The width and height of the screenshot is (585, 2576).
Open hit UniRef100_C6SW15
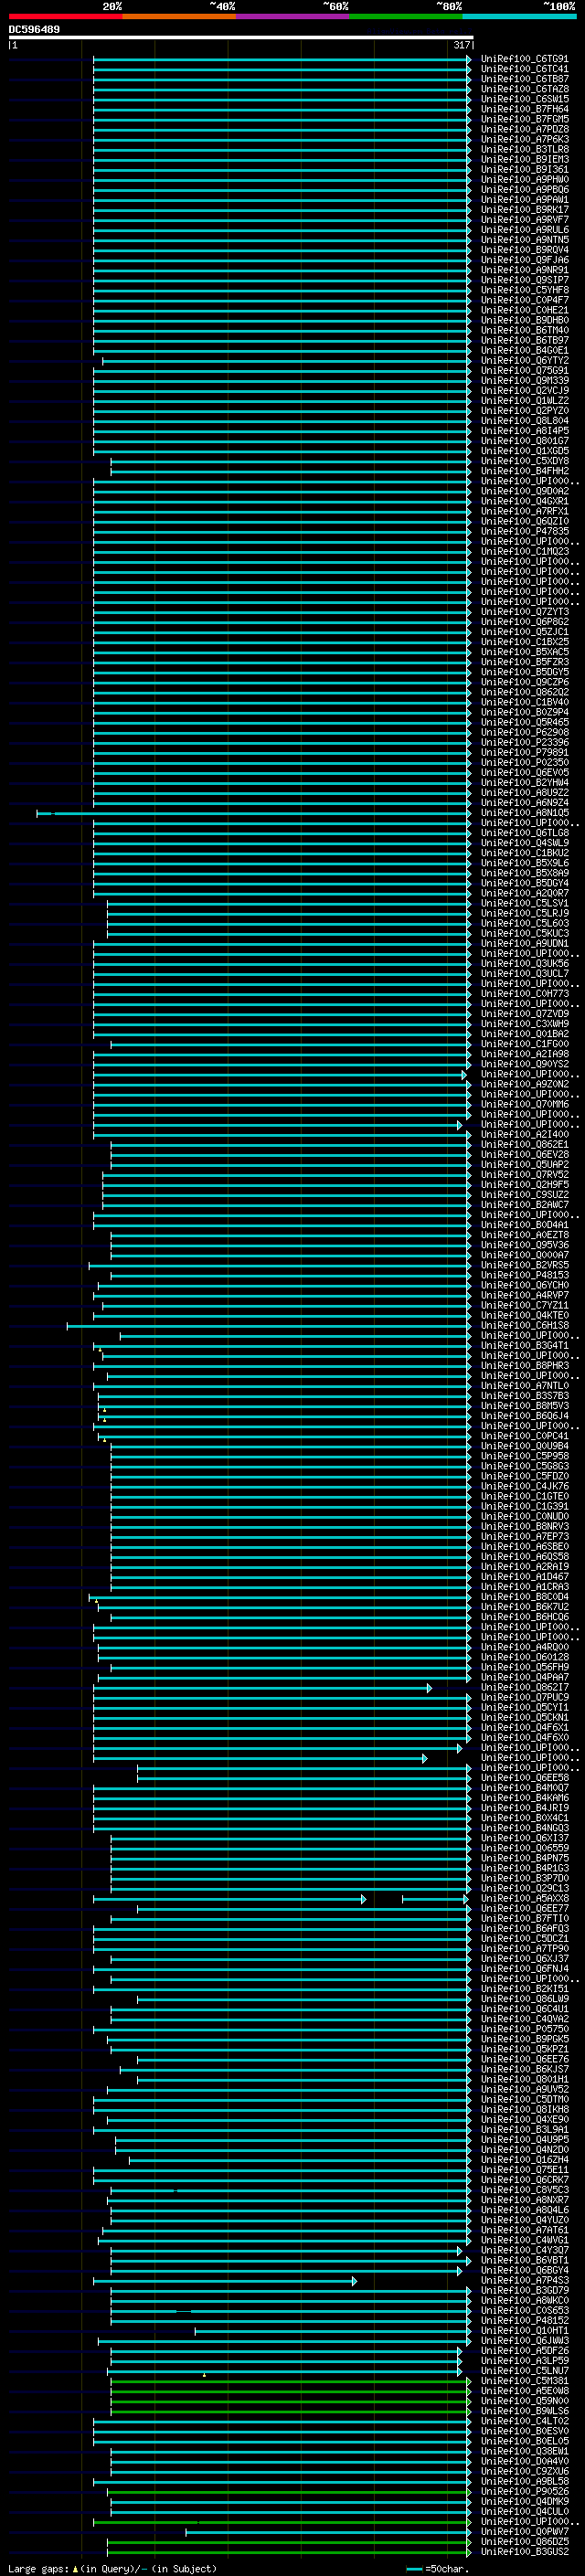524,99
